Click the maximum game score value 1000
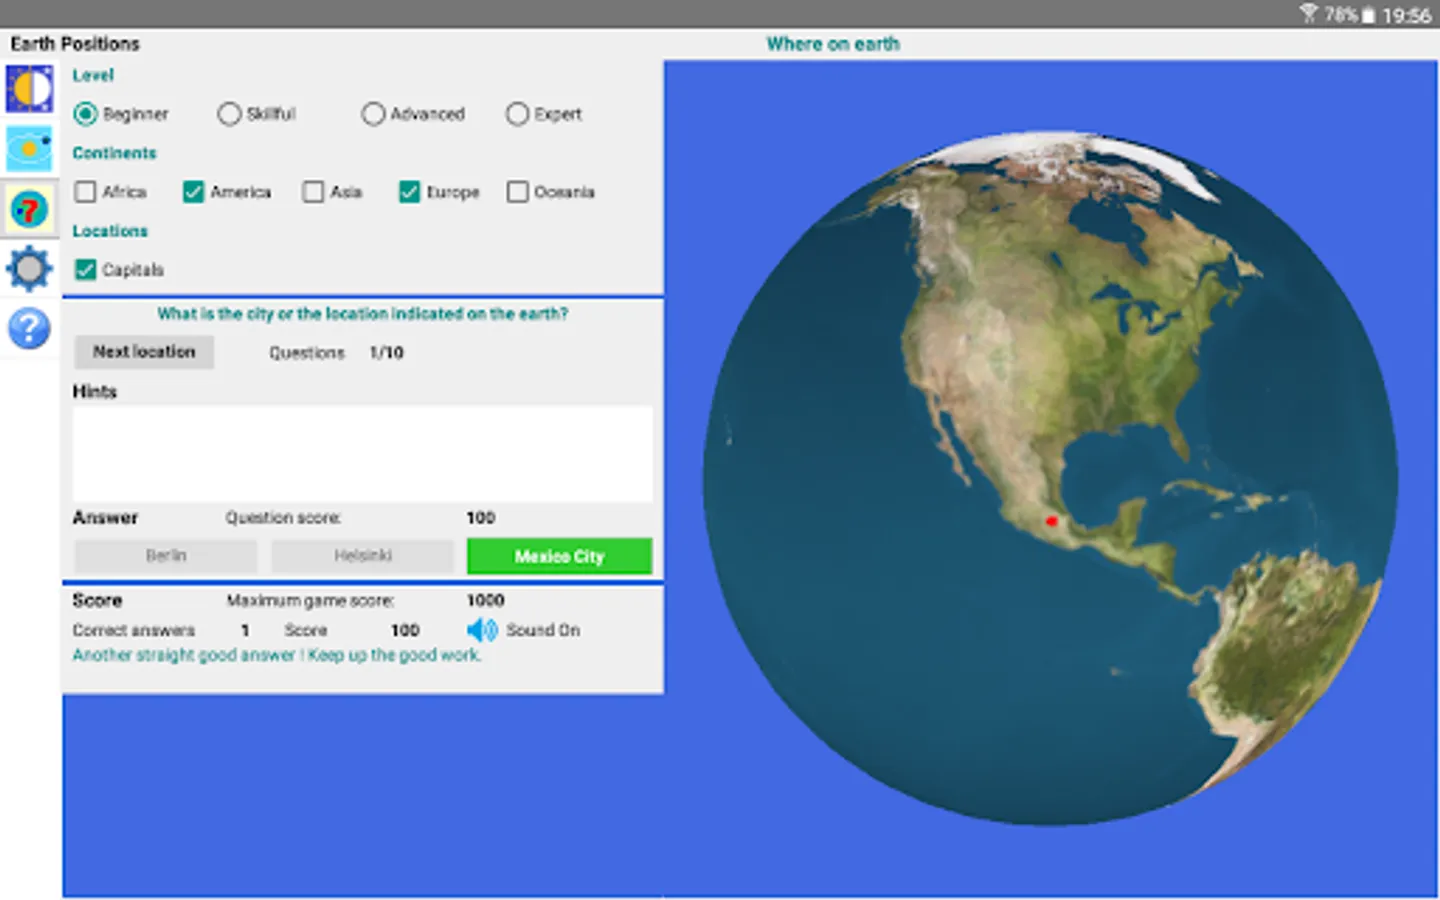The height and width of the screenshot is (900, 1440). click(485, 601)
